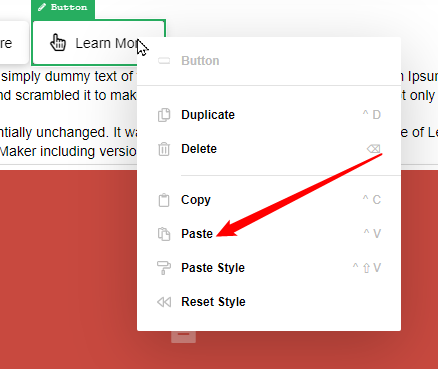Click the Paste Style paint roller icon
This screenshot has width=438, height=369.
tap(164, 268)
